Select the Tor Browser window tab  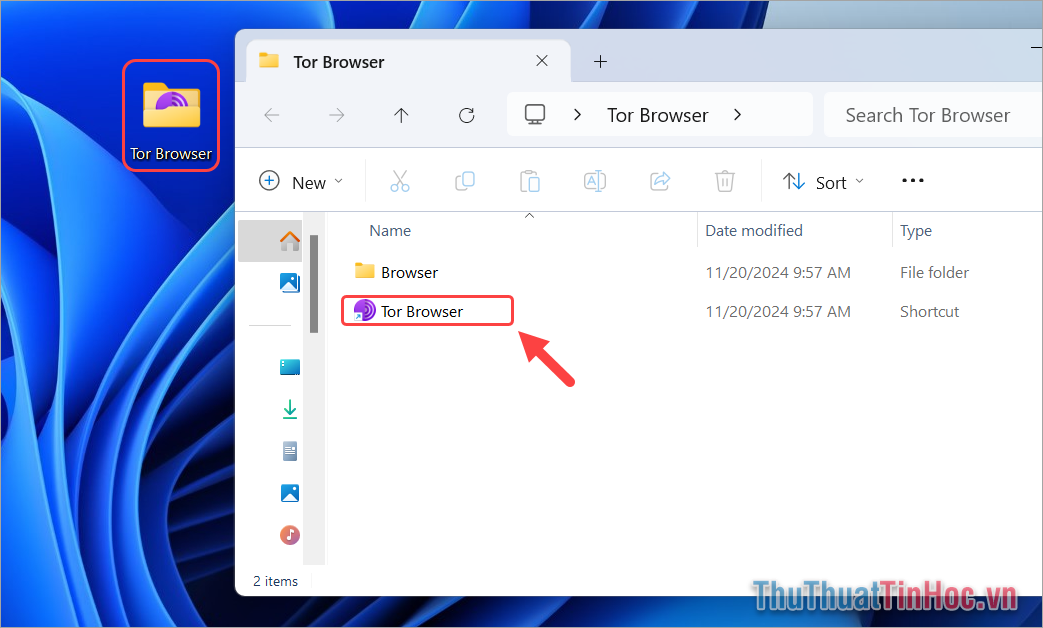coord(408,61)
